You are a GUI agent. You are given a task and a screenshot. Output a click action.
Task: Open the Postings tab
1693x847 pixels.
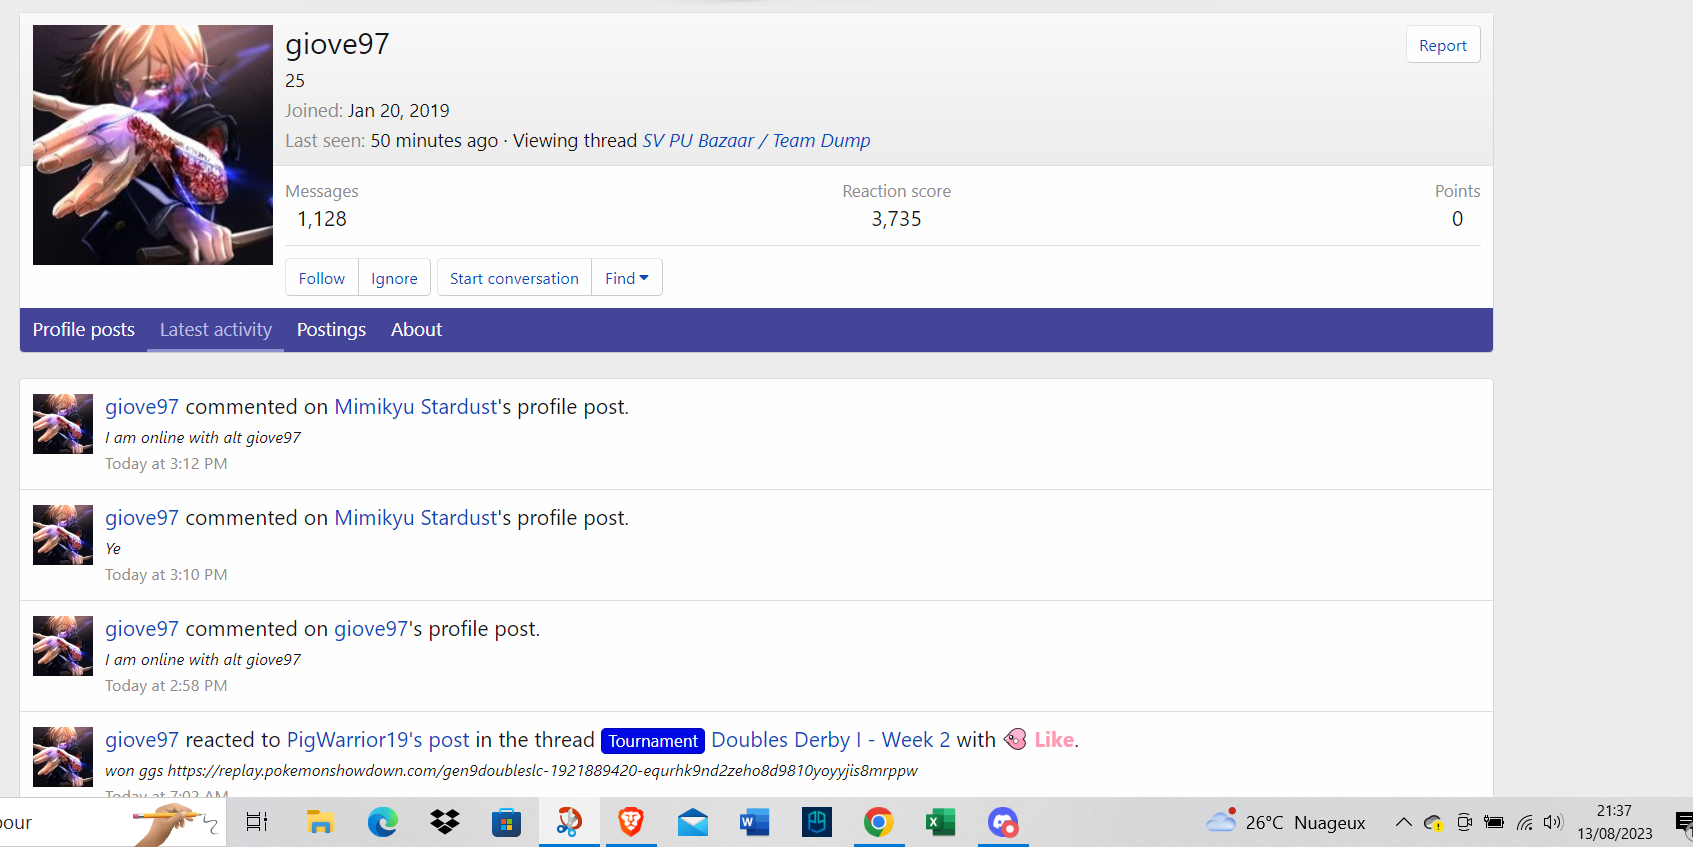[x=331, y=330]
